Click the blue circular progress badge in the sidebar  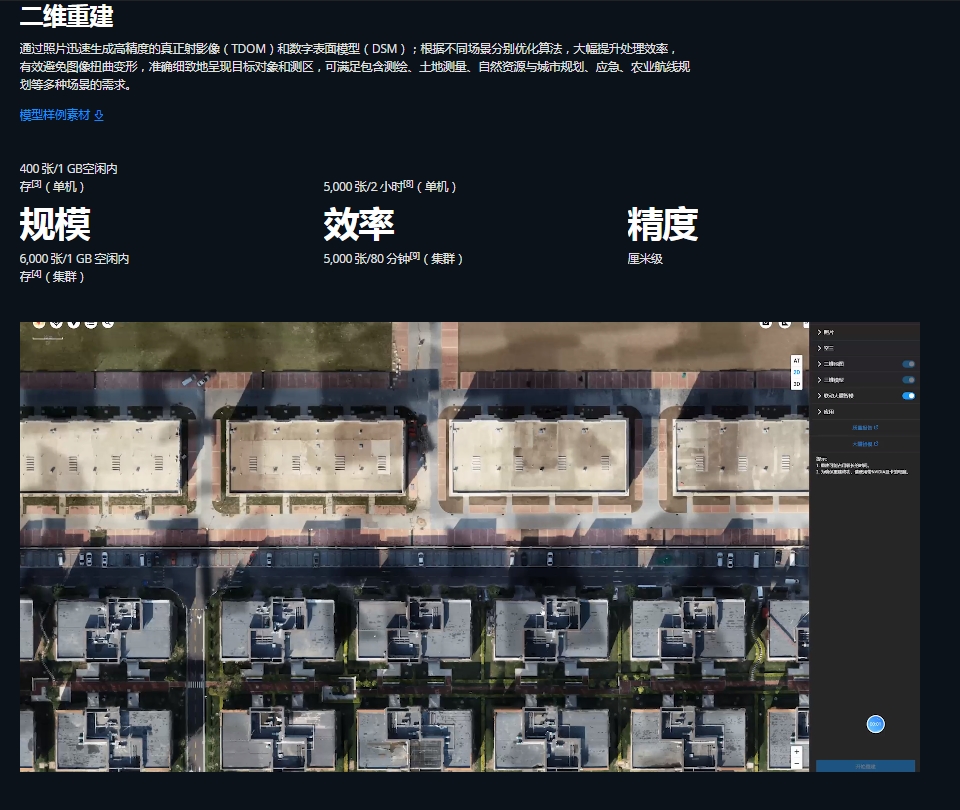point(875,724)
